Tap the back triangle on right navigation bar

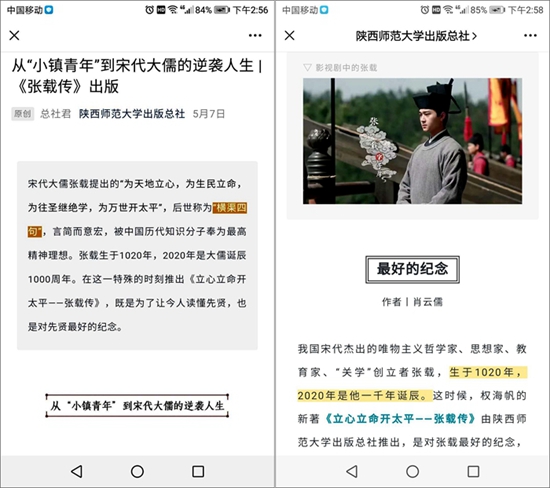[352, 471]
